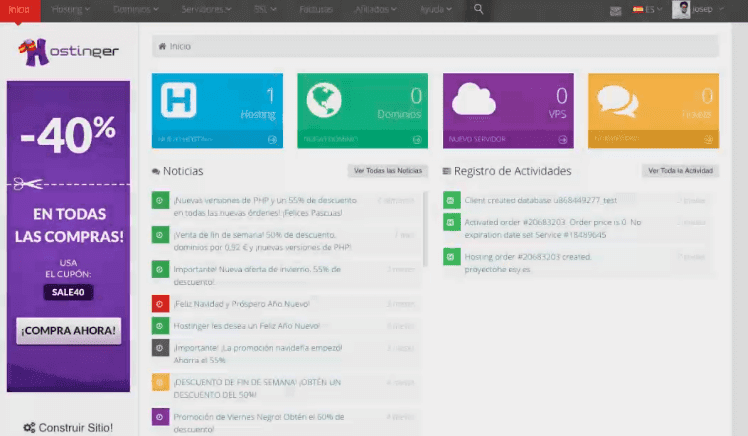
Task: Change language with the ES selector
Action: (647, 10)
